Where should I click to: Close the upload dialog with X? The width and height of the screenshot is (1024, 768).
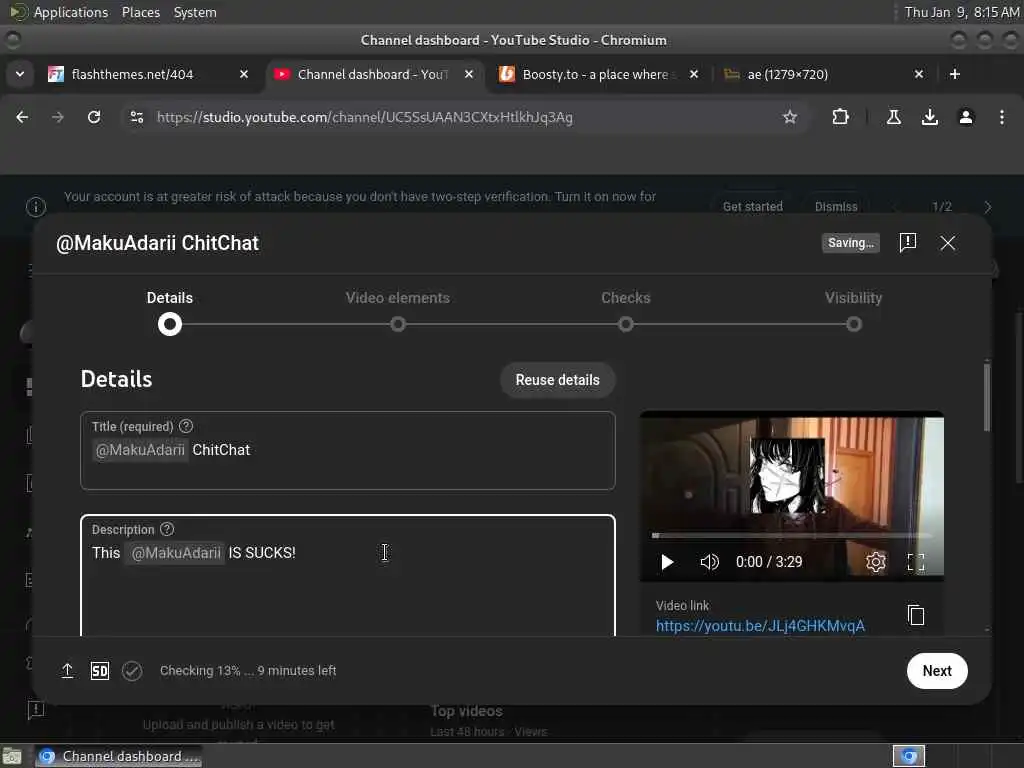point(948,243)
